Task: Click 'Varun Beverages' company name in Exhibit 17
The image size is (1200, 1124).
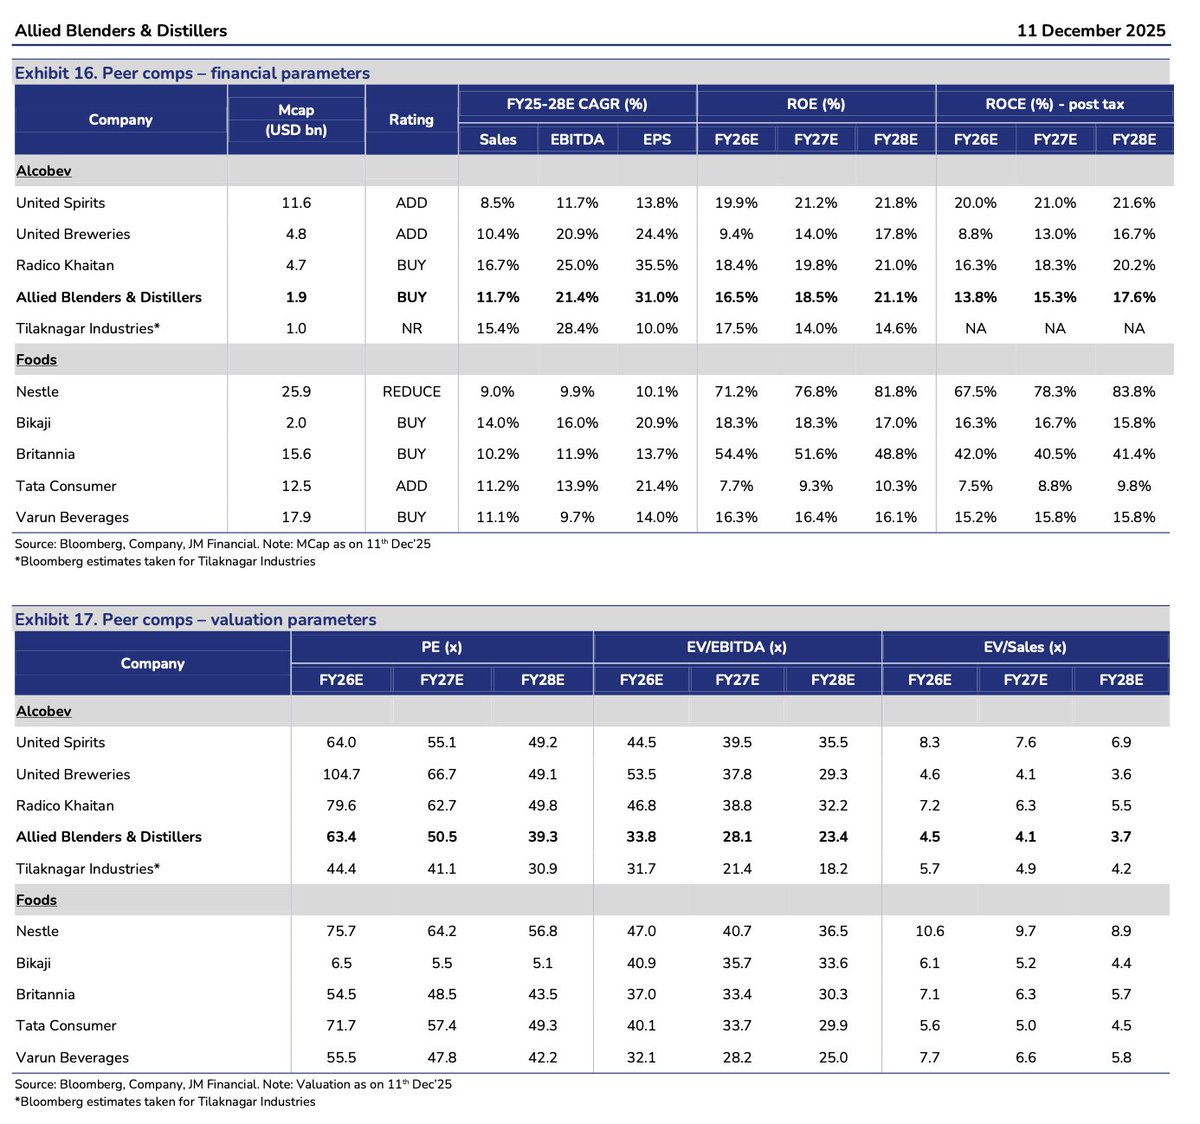Action: pos(72,1057)
